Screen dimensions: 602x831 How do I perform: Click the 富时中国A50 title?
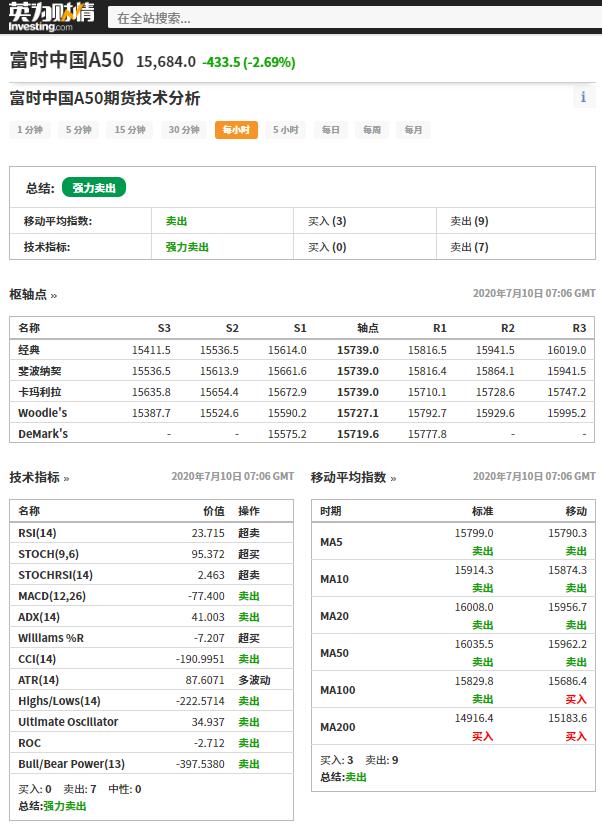point(67,60)
